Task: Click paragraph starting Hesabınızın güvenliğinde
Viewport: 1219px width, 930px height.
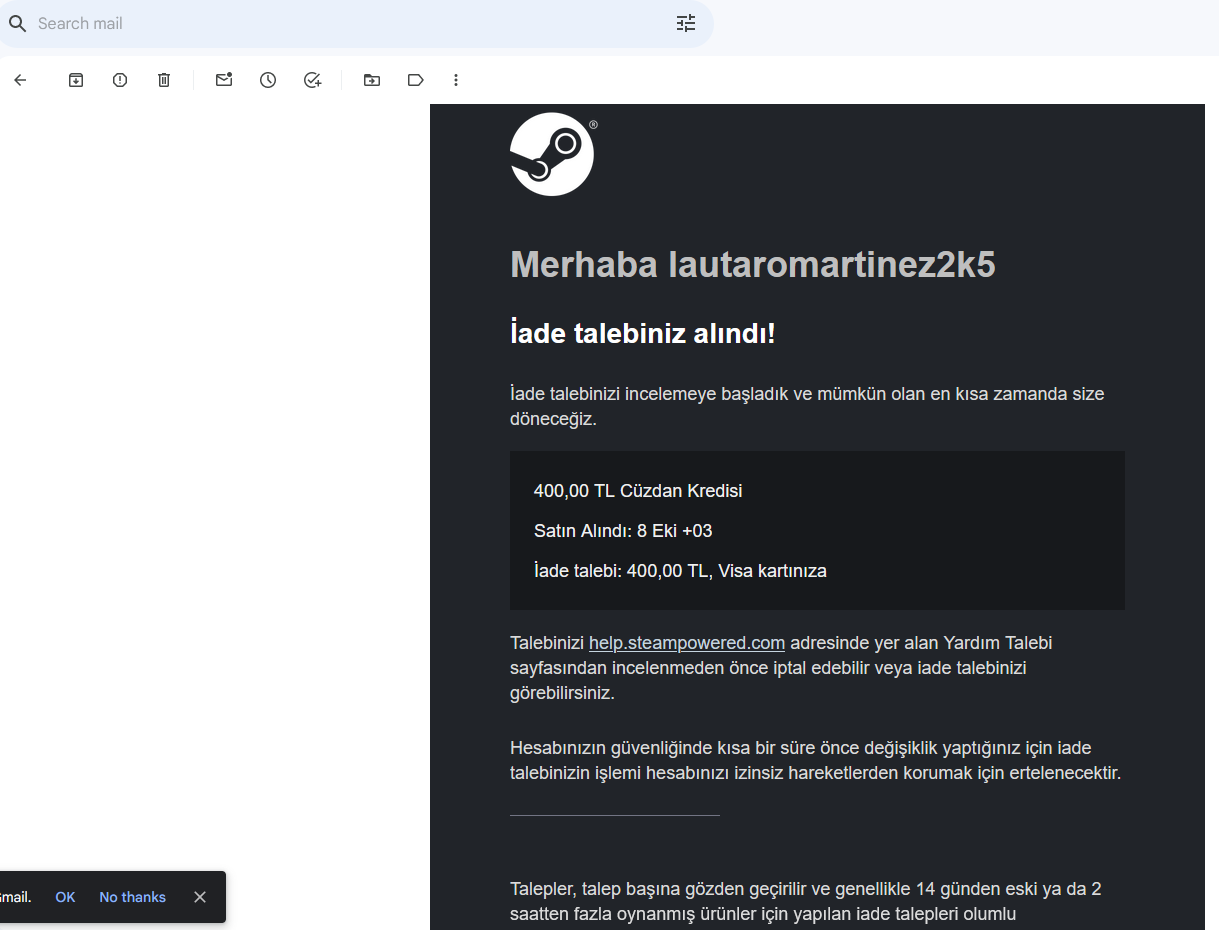Action: pos(816,761)
